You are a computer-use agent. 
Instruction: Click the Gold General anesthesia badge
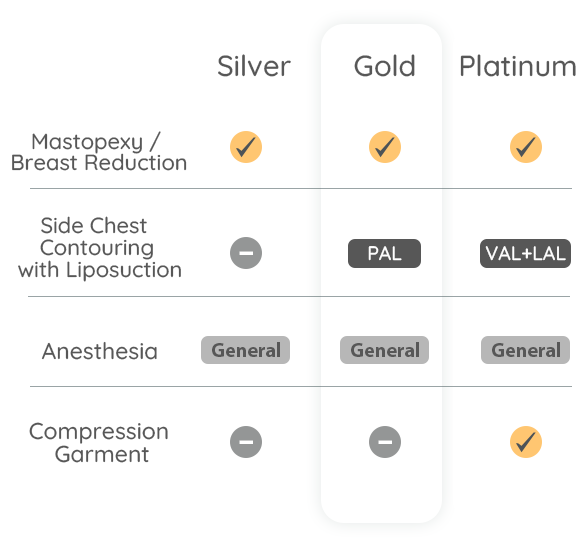point(384,350)
